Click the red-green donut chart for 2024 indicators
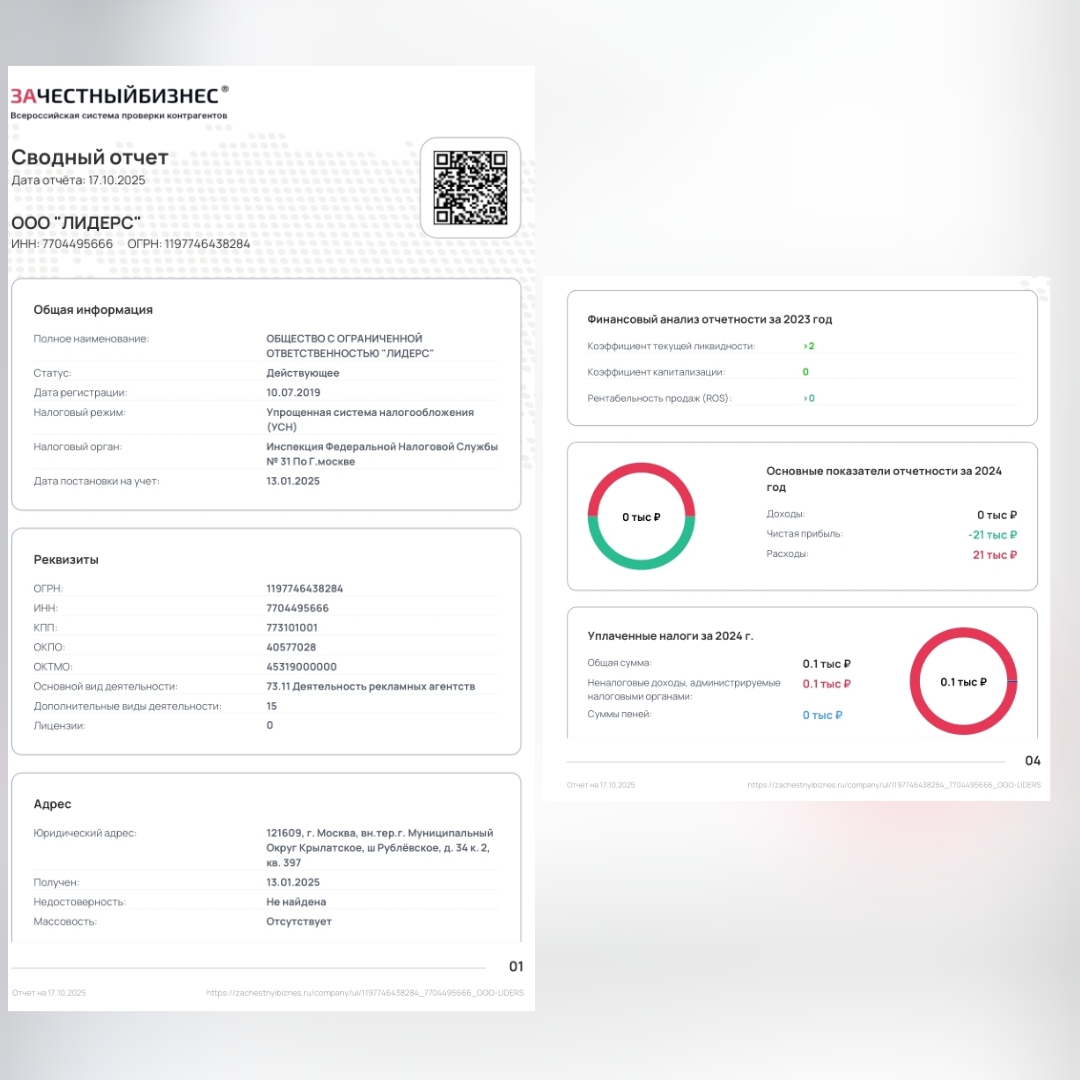The width and height of the screenshot is (1080, 1080). [x=641, y=517]
